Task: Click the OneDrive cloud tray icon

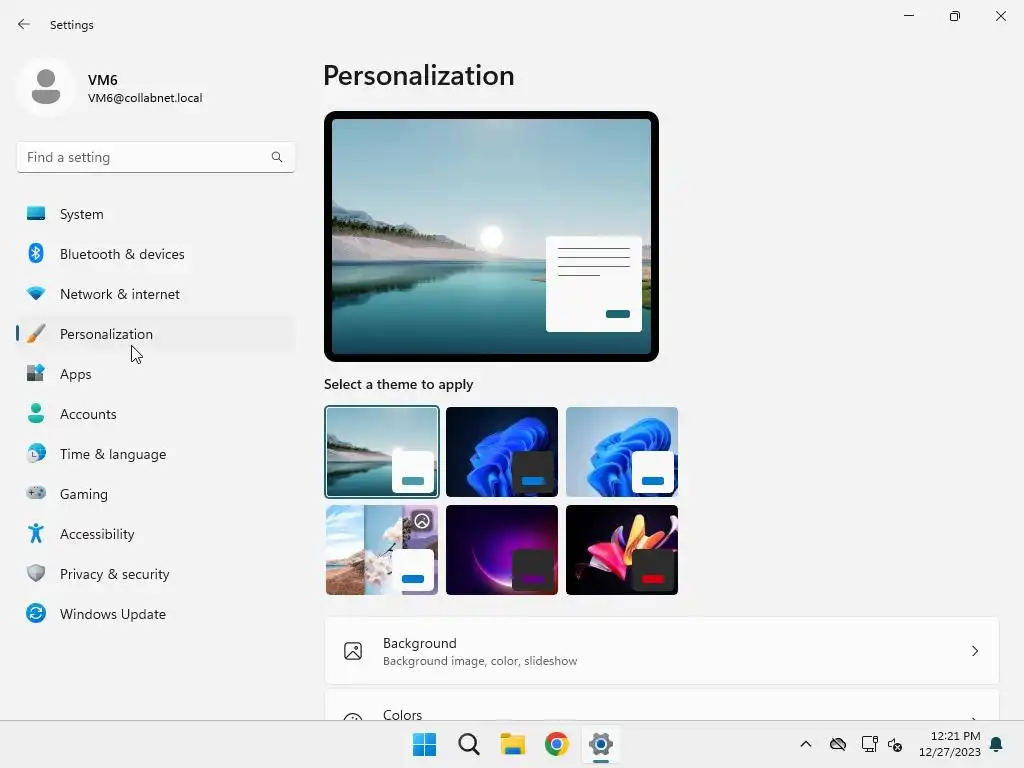Action: (838, 744)
